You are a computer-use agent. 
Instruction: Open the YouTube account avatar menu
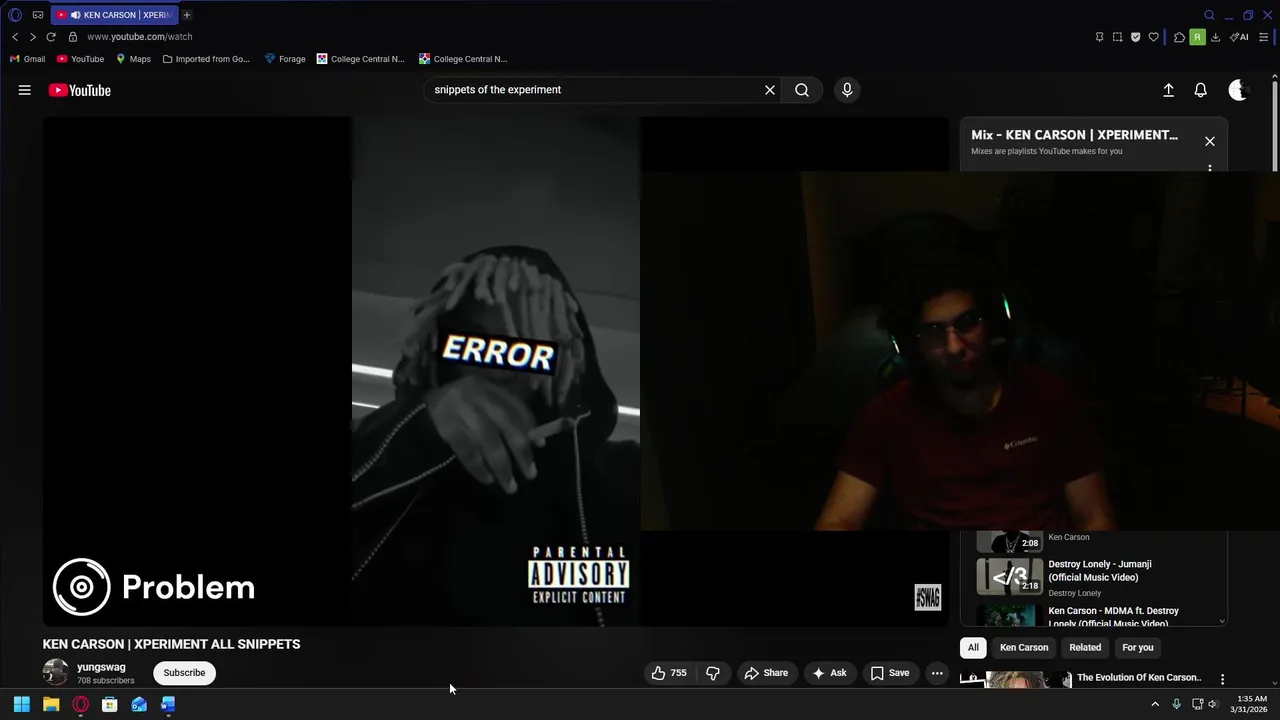(x=1239, y=90)
